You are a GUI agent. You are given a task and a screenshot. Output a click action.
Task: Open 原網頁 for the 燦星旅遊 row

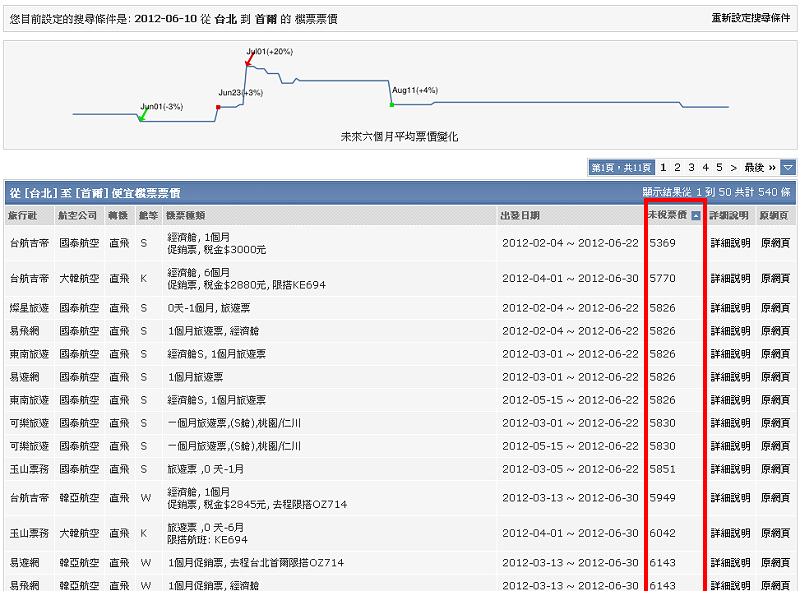(775, 308)
